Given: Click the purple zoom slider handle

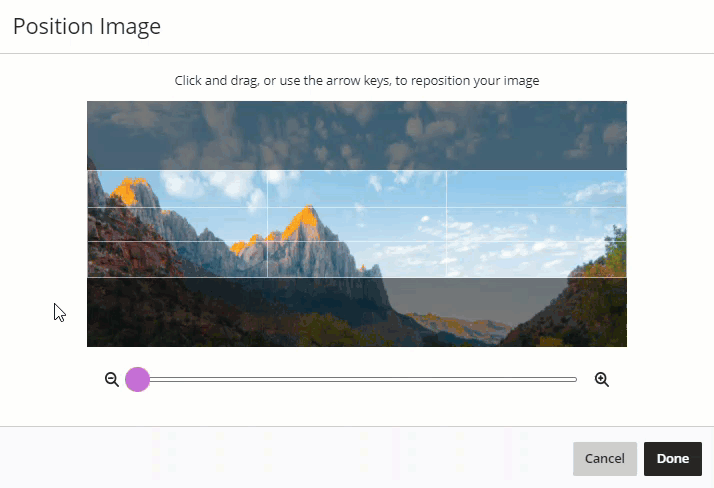Looking at the screenshot, I should (138, 379).
